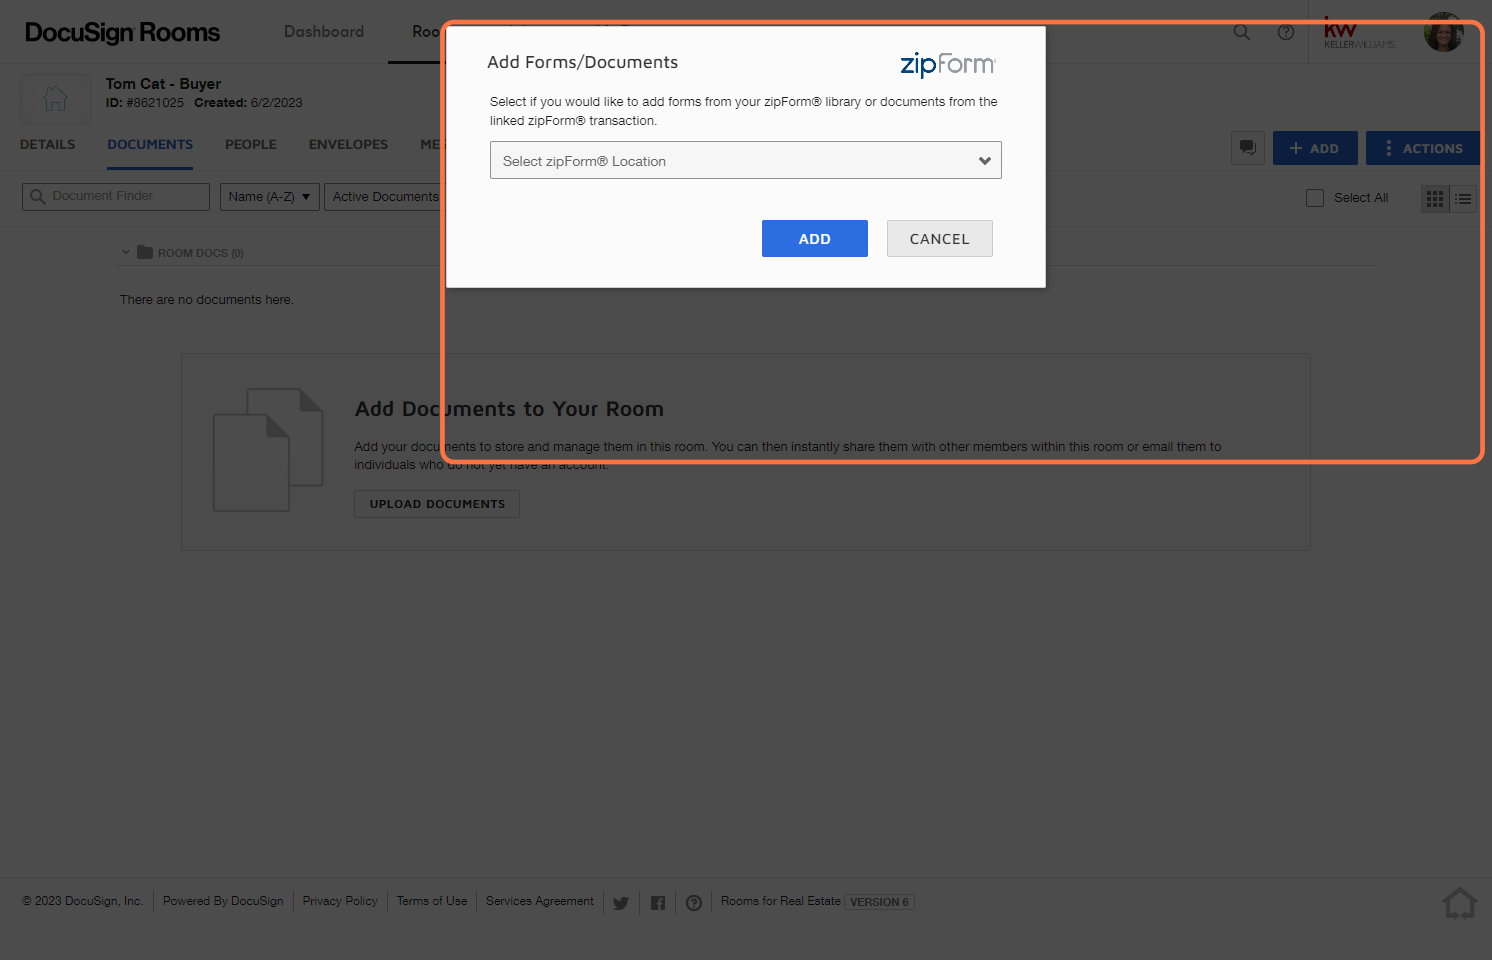Cancel the Add Forms/Documents dialog
This screenshot has width=1492, height=960.
939,238
